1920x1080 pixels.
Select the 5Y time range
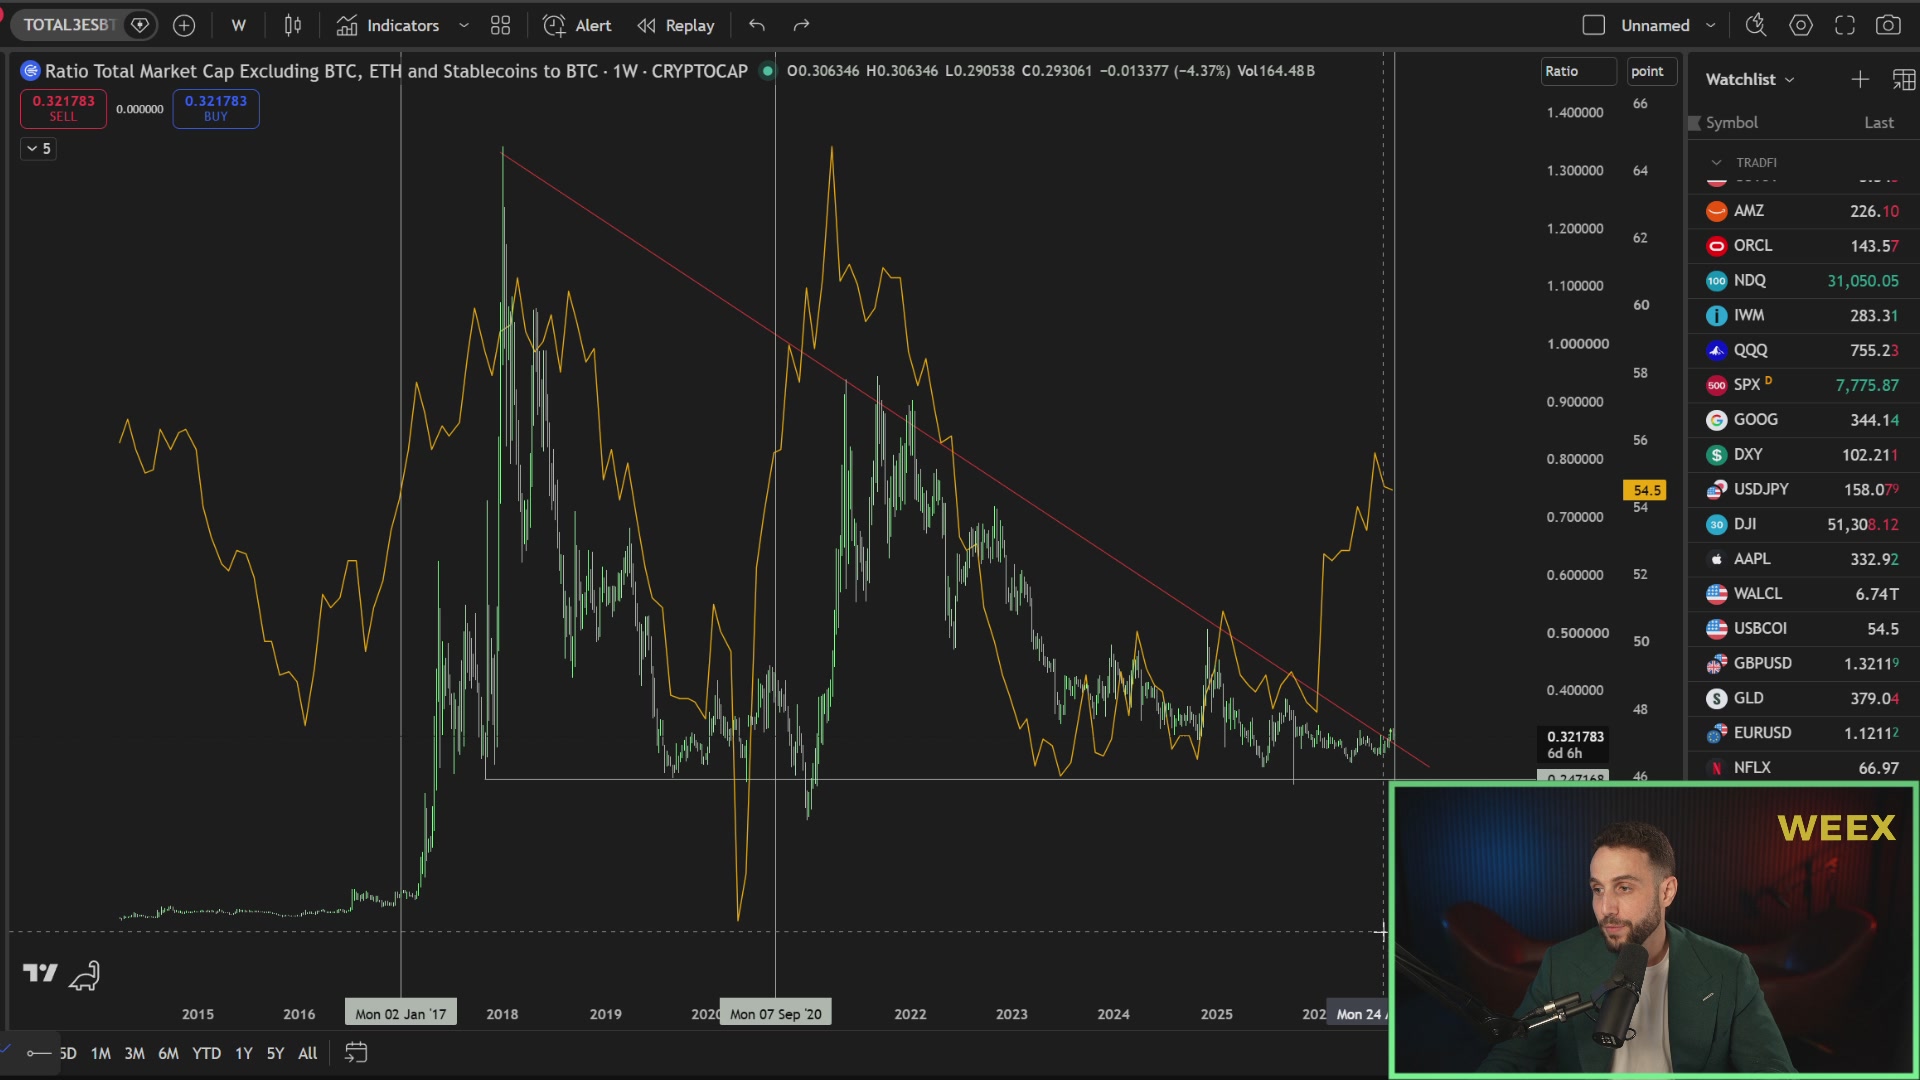(x=275, y=1053)
